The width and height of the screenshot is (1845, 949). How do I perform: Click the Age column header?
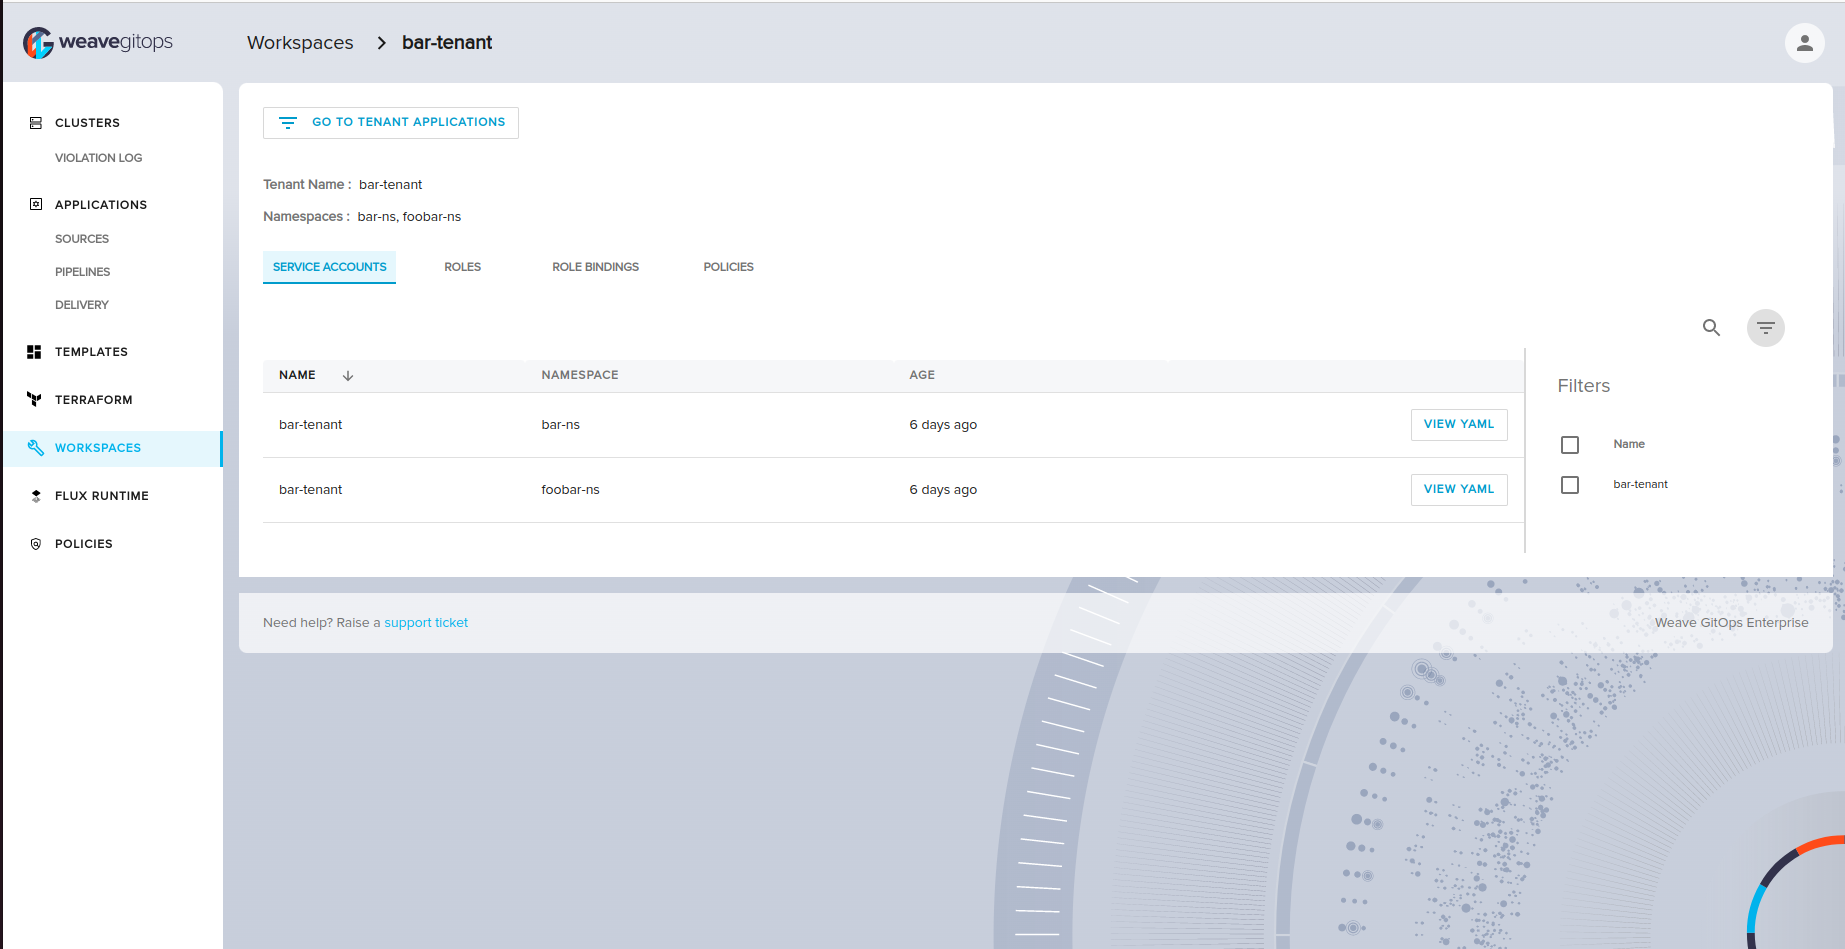tap(922, 376)
